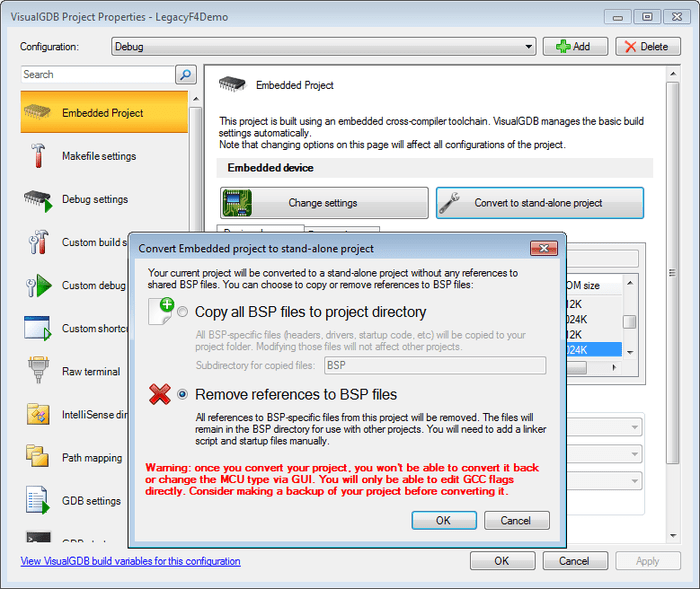The image size is (700, 589).
Task: Open Path mapping folders icon
Action: 38,456
